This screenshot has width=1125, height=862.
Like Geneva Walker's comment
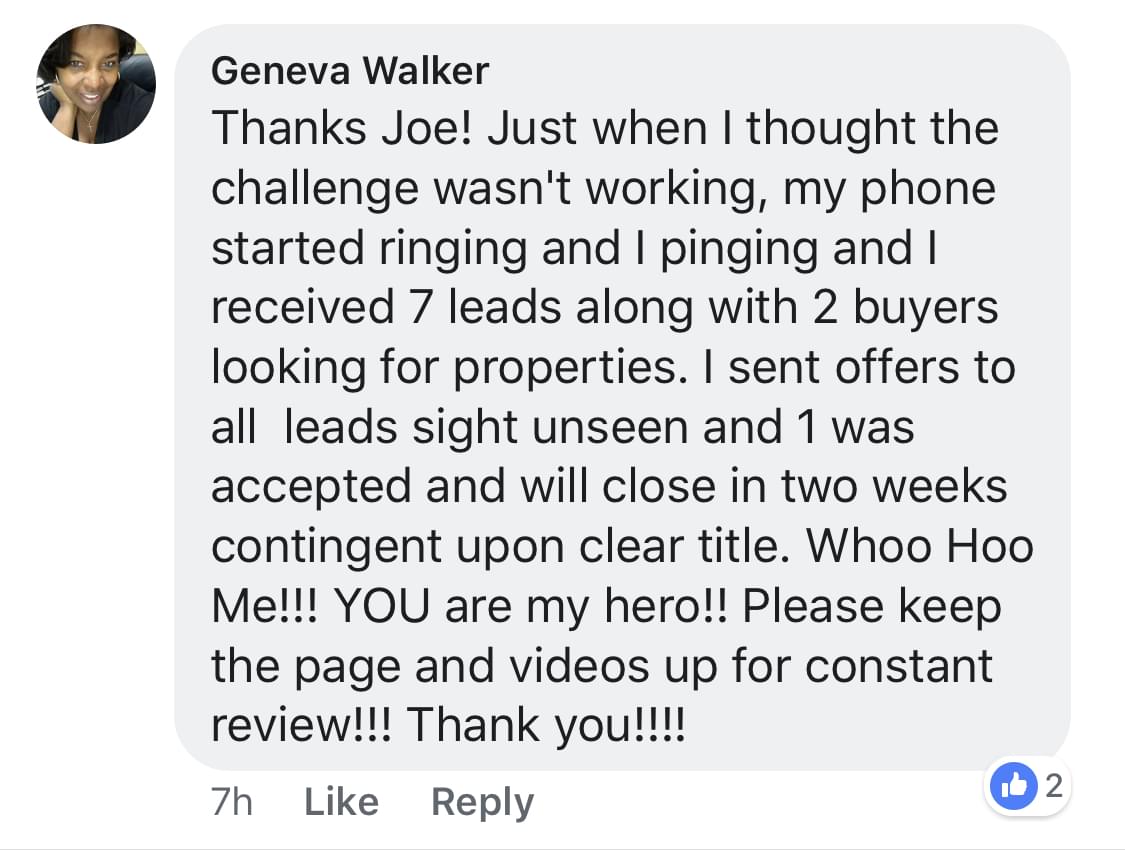[x=341, y=802]
